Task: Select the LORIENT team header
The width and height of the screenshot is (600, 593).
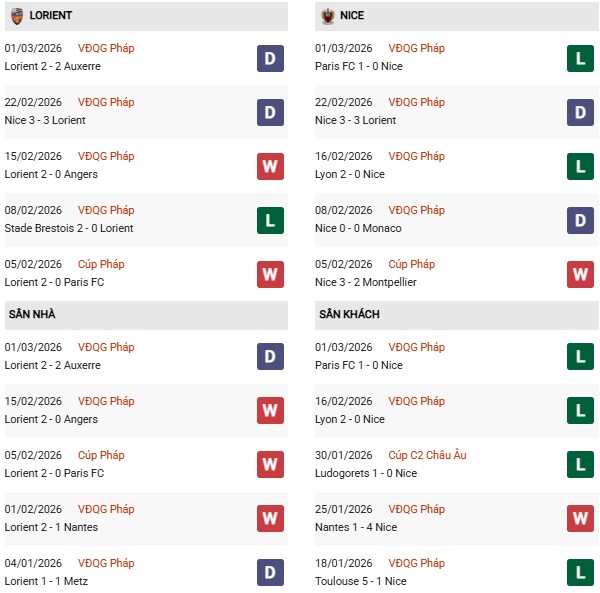Action: pyautogui.click(x=51, y=16)
